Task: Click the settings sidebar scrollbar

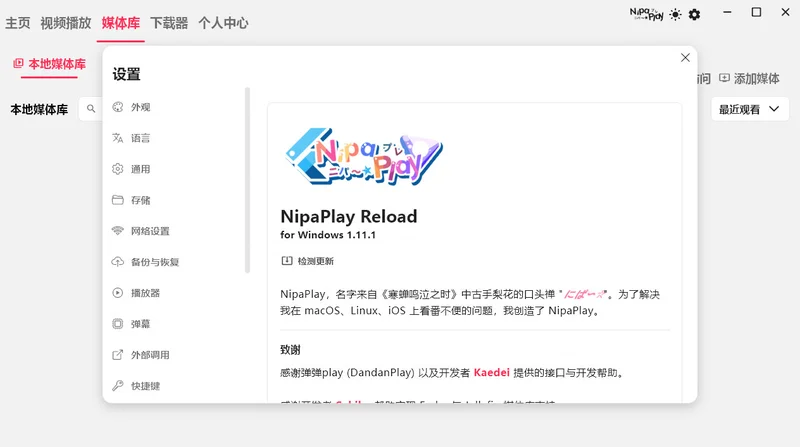Action: 247,180
